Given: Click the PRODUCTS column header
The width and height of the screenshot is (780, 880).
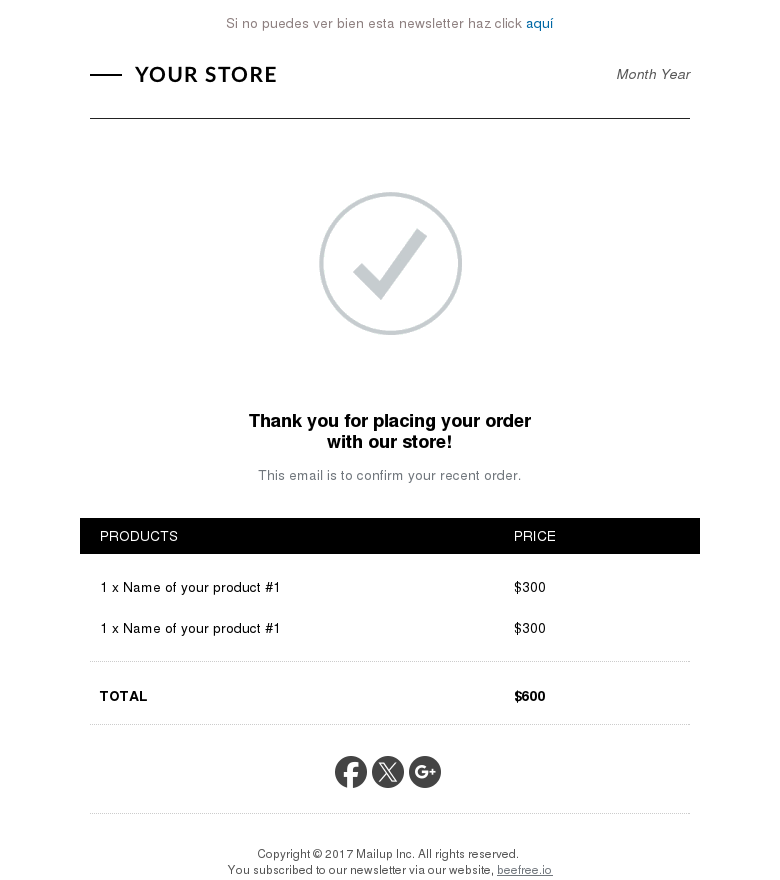Looking at the screenshot, I should coord(139,536).
